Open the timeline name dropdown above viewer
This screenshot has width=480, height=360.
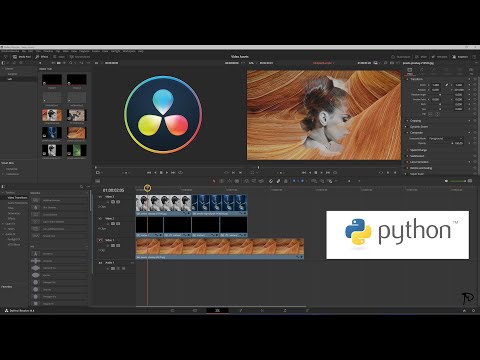click(324, 63)
